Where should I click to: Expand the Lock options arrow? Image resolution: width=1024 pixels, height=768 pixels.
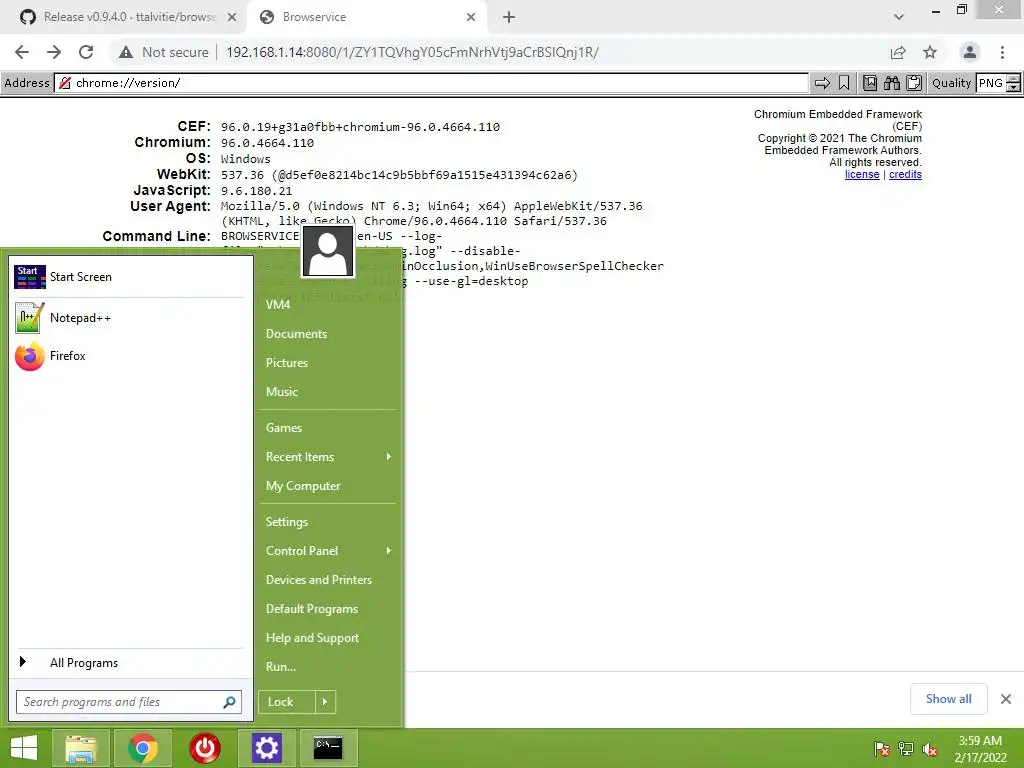coord(325,702)
